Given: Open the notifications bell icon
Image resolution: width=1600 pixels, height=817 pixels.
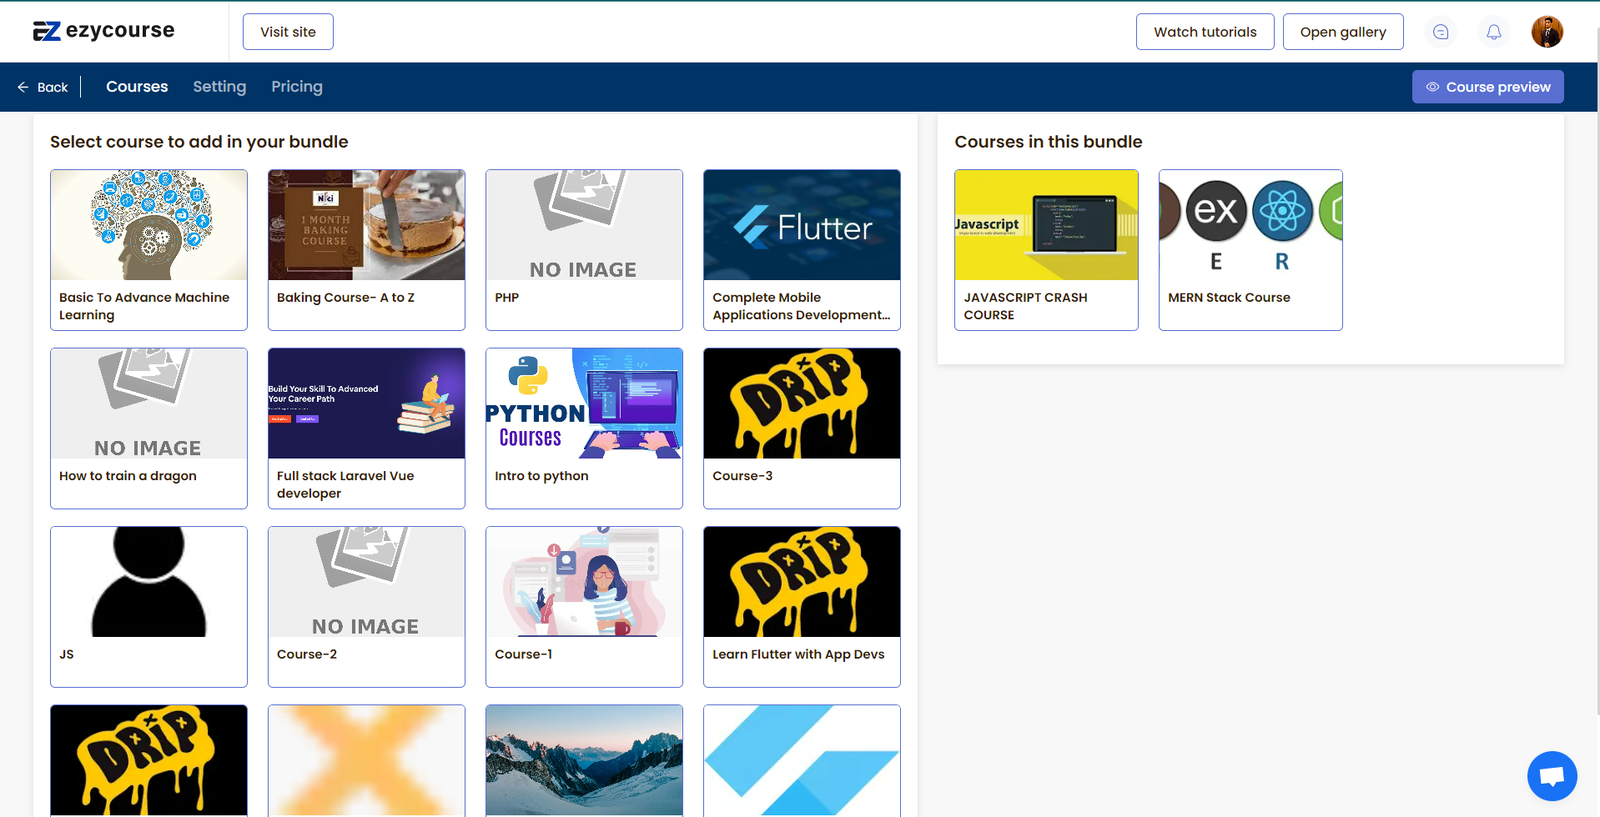Looking at the screenshot, I should pyautogui.click(x=1493, y=32).
